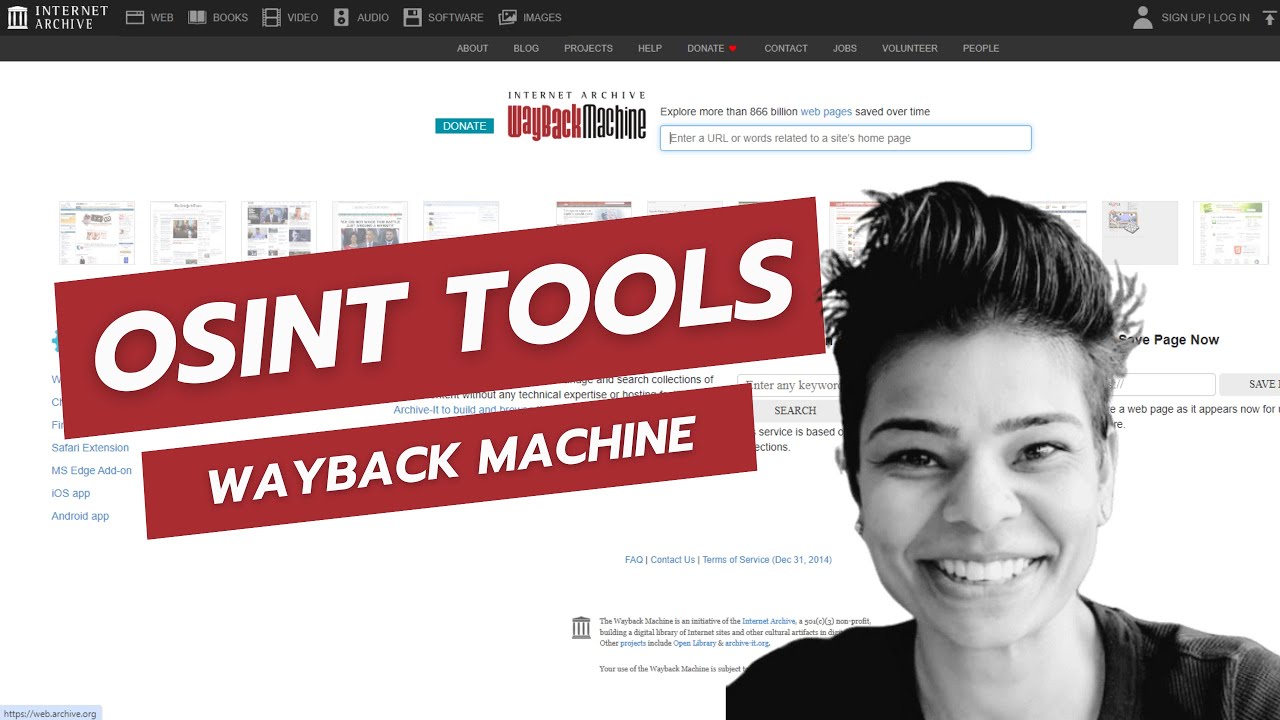Open the BLOG menu item
Viewport: 1280px width, 720px height.
(x=526, y=48)
